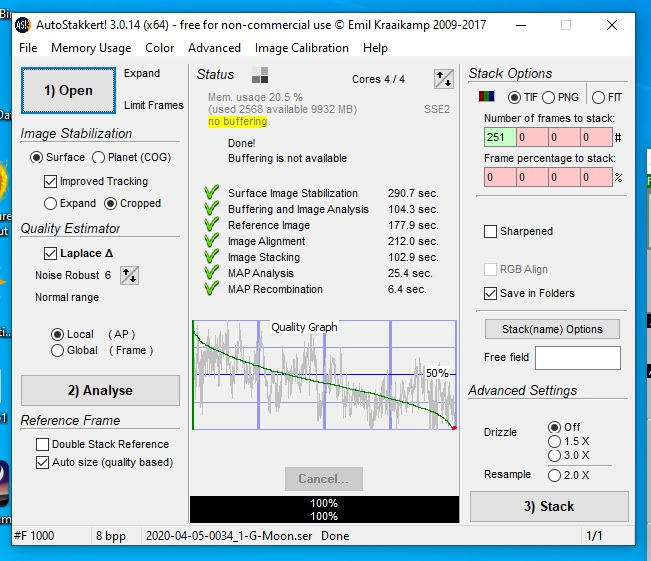The image size is (651, 561).
Task: Click the MAP Recombination green checkmark
Action: coord(211,289)
